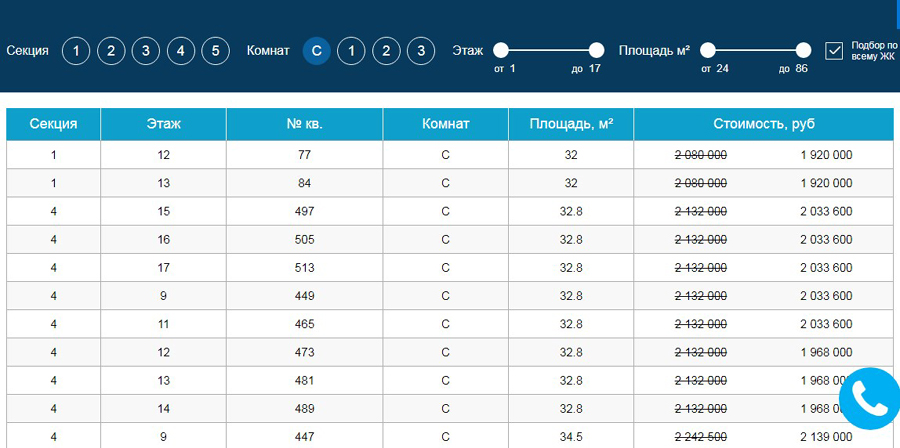
Task: Click old price 2 080 000 in apartment 77 row
Action: (701, 155)
